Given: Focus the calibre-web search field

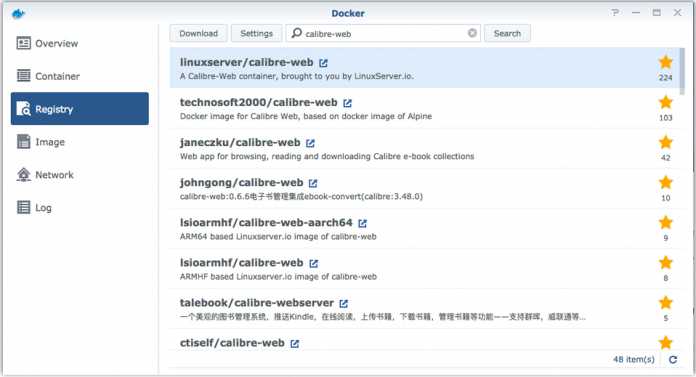Looking at the screenshot, I should (x=383, y=33).
